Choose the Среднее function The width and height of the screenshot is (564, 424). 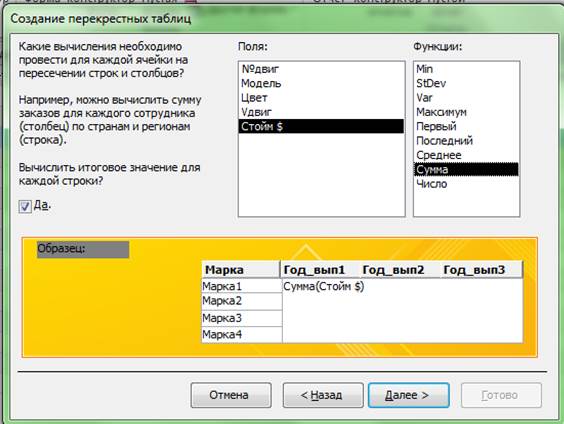[466, 155]
